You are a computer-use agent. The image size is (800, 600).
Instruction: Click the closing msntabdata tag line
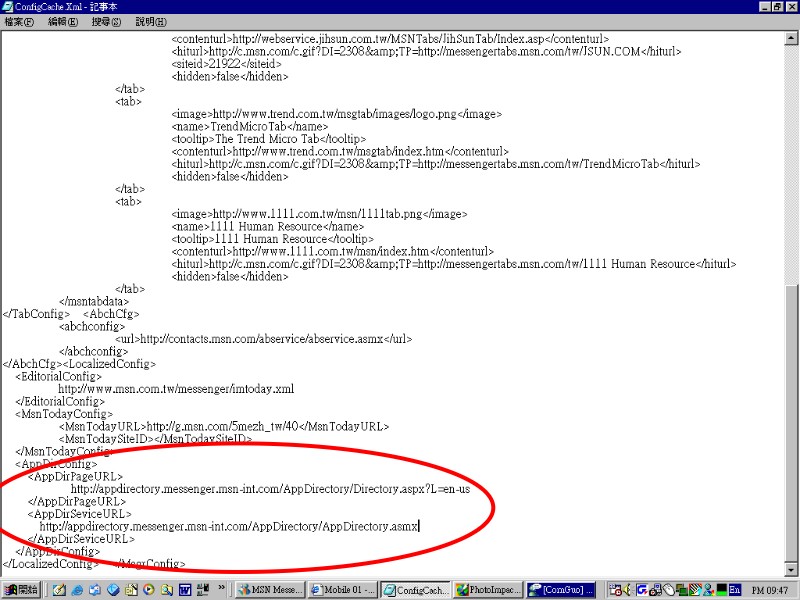(x=94, y=302)
